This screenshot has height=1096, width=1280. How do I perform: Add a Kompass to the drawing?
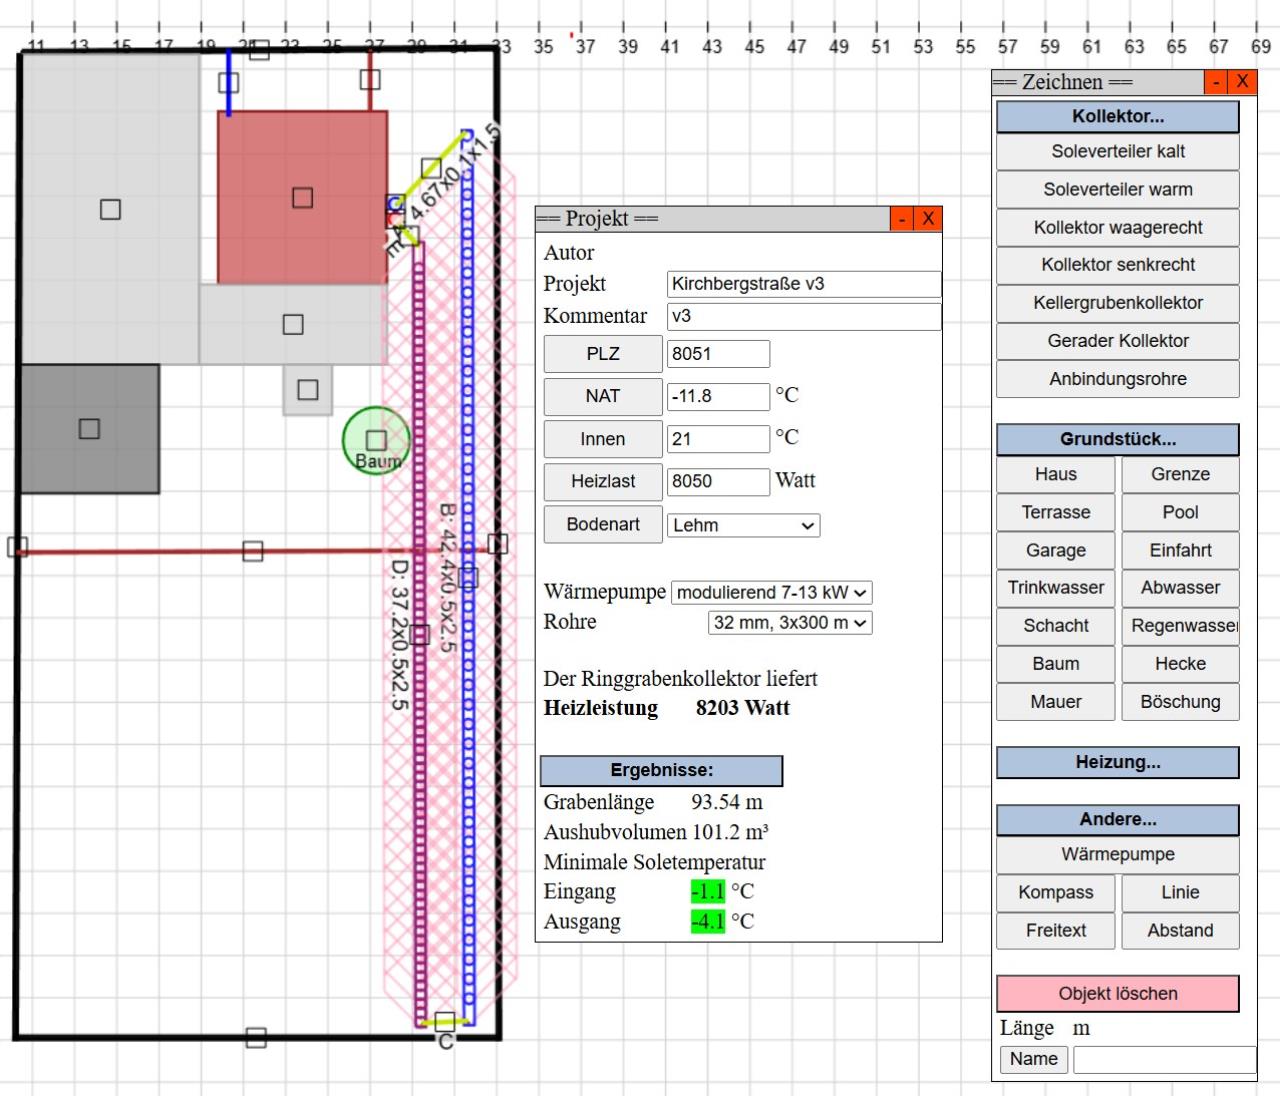tap(1055, 893)
